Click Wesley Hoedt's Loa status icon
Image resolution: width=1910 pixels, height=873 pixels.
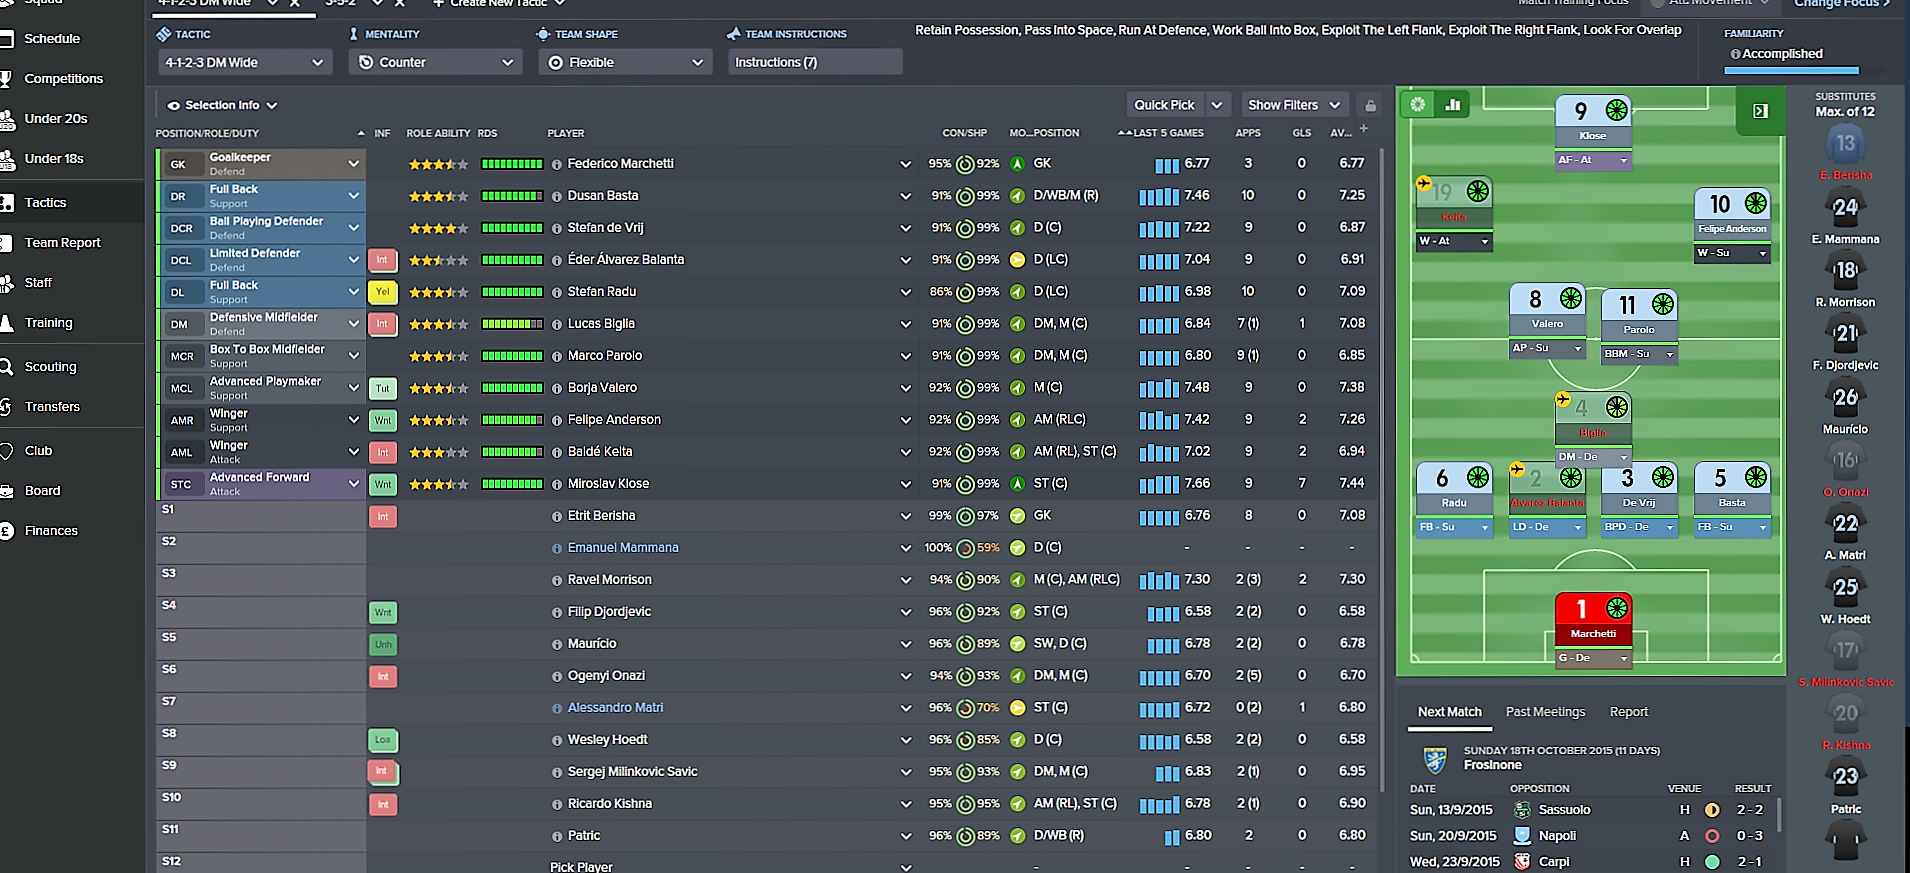click(382, 740)
